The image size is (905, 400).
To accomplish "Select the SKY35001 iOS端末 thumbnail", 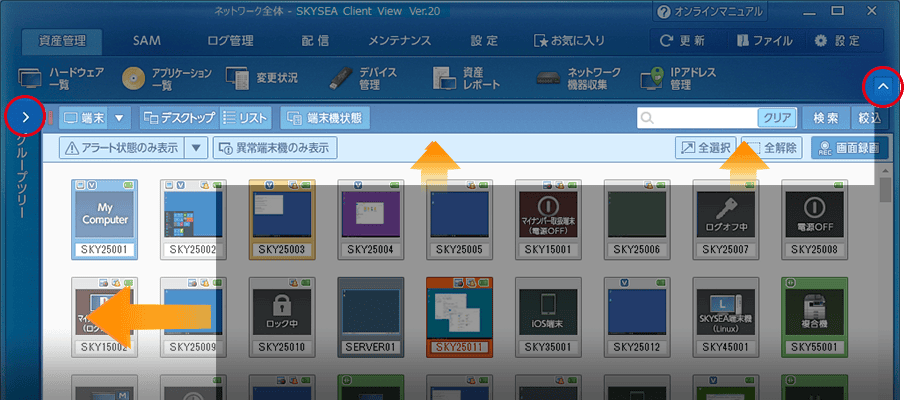I will [x=548, y=317].
